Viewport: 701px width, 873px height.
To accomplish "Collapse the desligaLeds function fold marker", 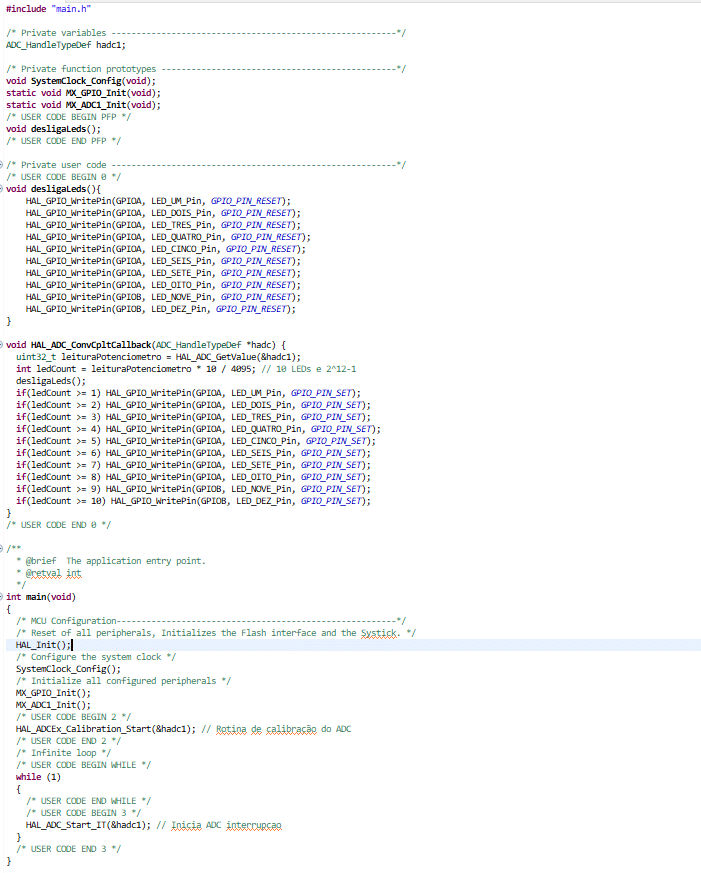I will click(x=3, y=188).
